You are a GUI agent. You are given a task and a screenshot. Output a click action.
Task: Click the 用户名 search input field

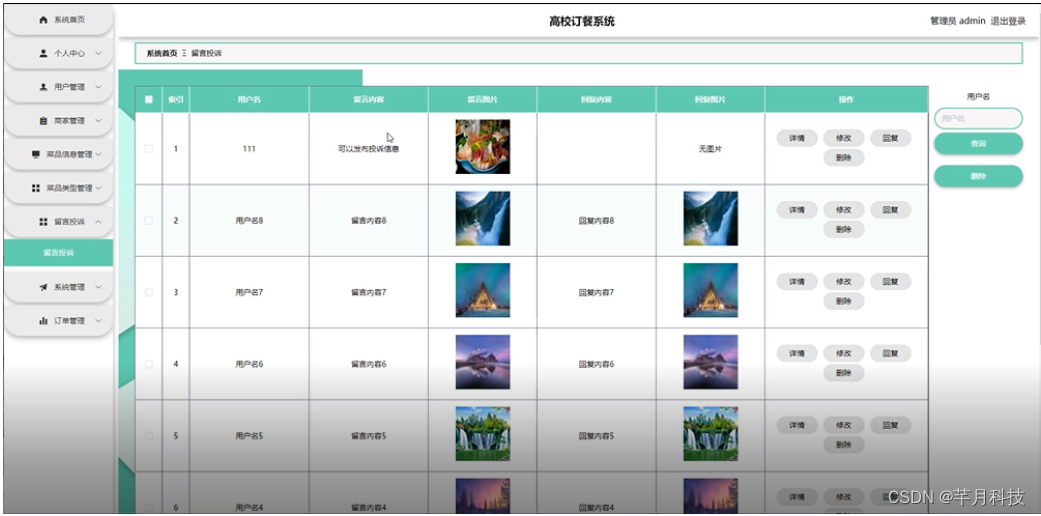[978, 118]
